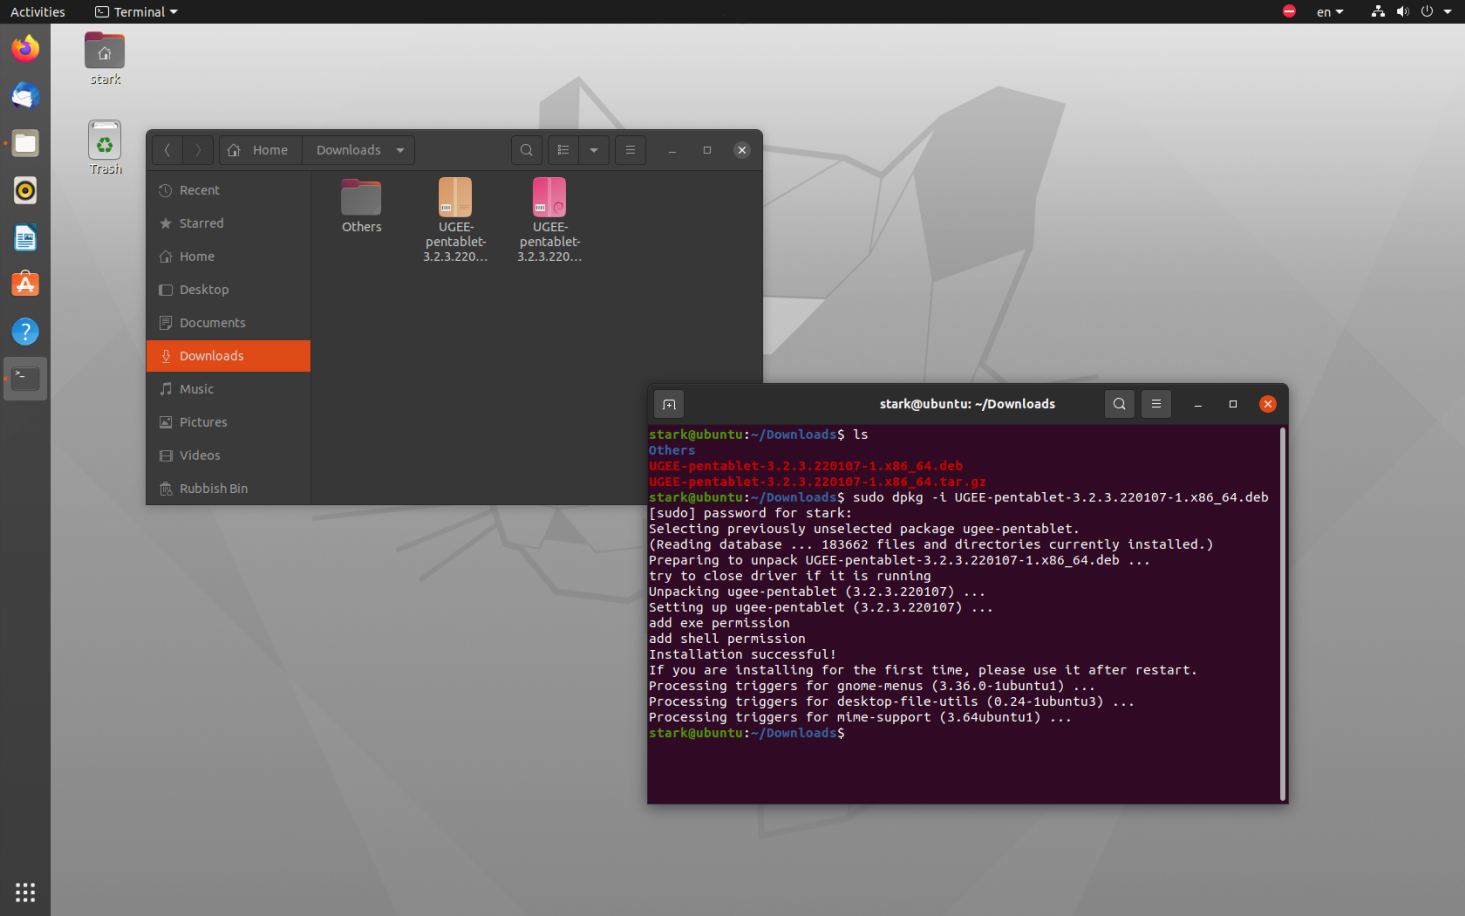Image resolution: width=1465 pixels, height=916 pixels.
Task: Click the red .tar.gz filename in Terminal output
Action: click(x=817, y=481)
